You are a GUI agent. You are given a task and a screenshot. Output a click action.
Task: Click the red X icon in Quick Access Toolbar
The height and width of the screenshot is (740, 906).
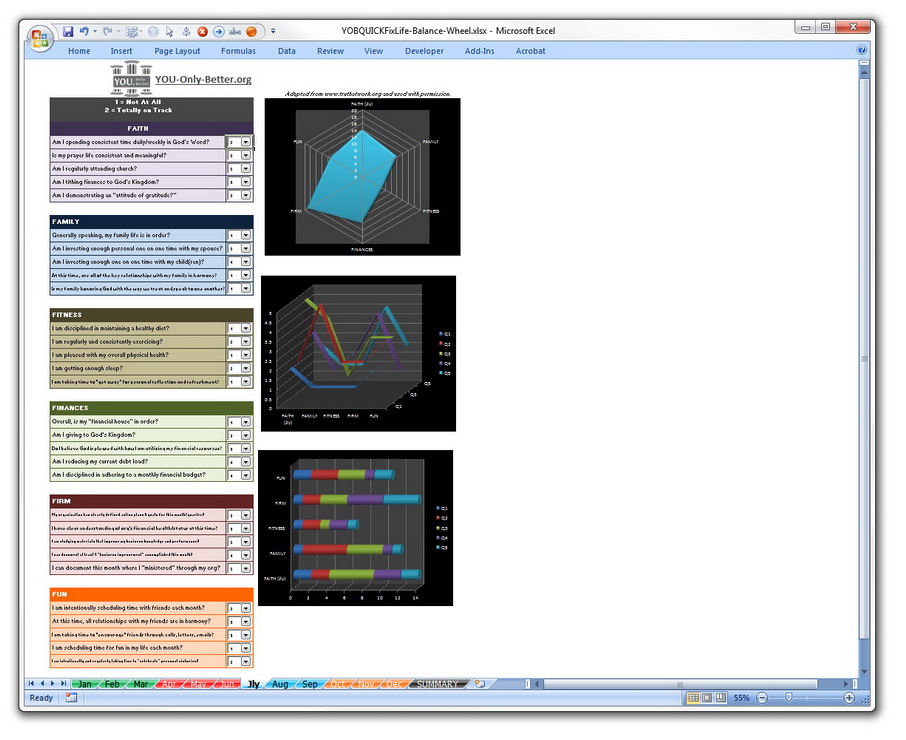pyautogui.click(x=203, y=31)
